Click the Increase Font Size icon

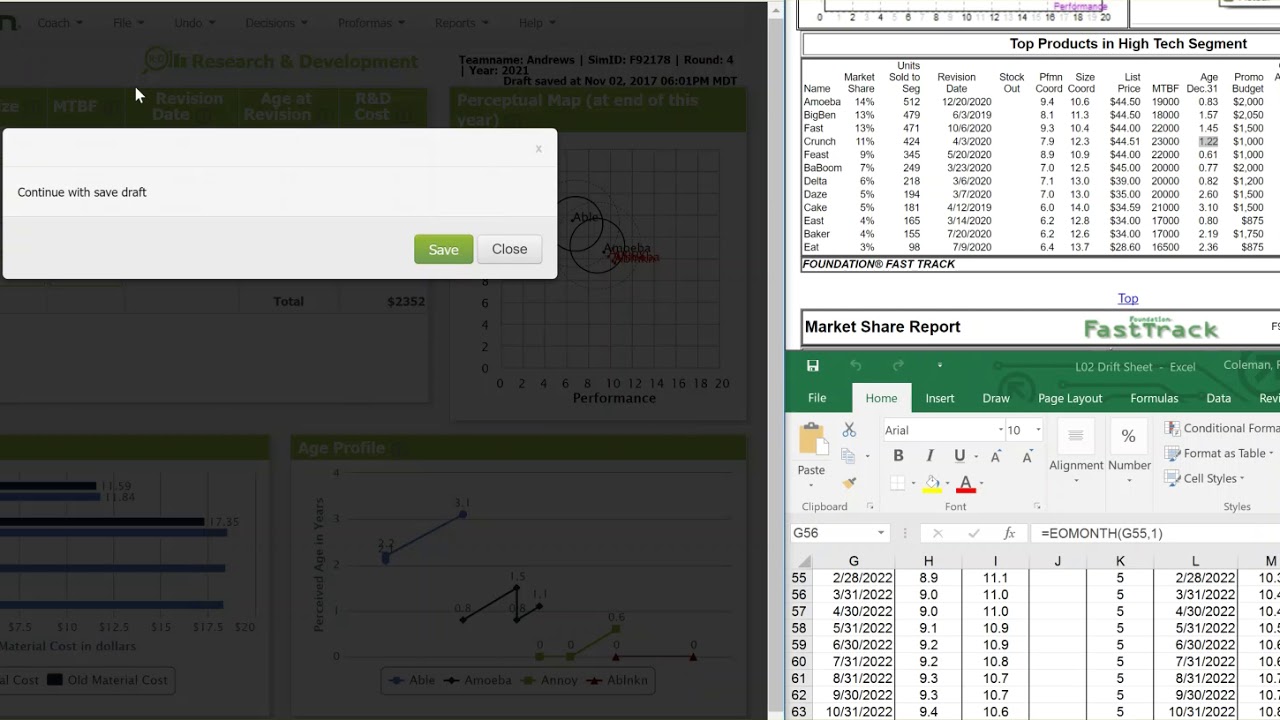click(x=996, y=456)
